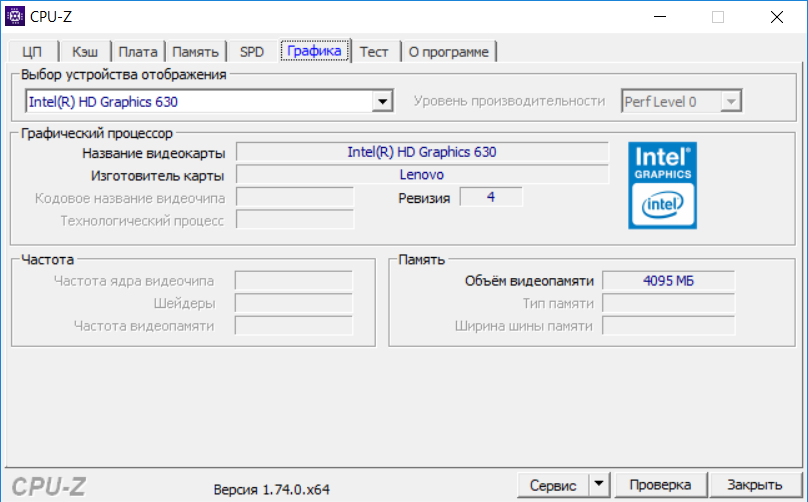Open the ЦП tab
Viewport: 808px width, 502px height.
pyautogui.click(x=32, y=52)
